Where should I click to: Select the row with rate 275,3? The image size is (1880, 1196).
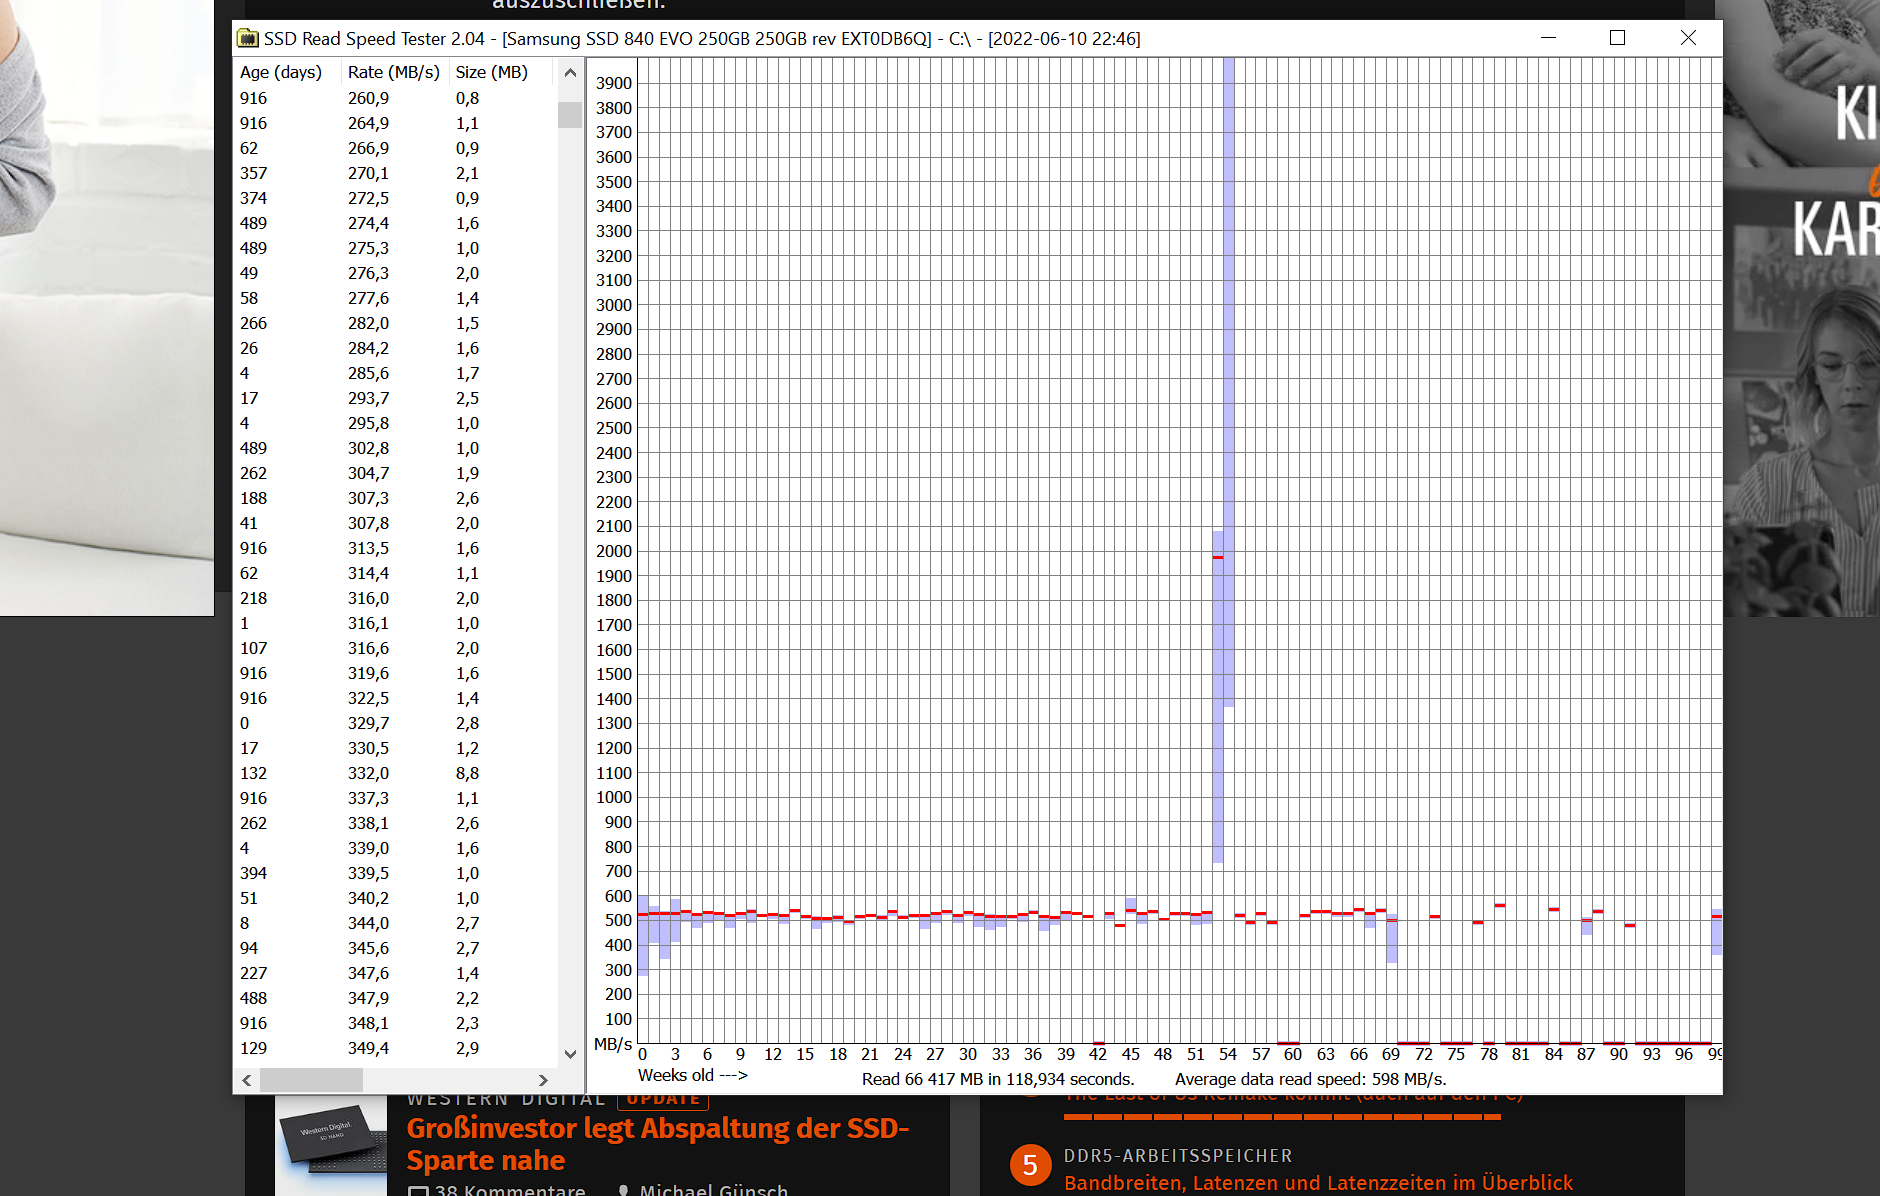[x=396, y=248]
